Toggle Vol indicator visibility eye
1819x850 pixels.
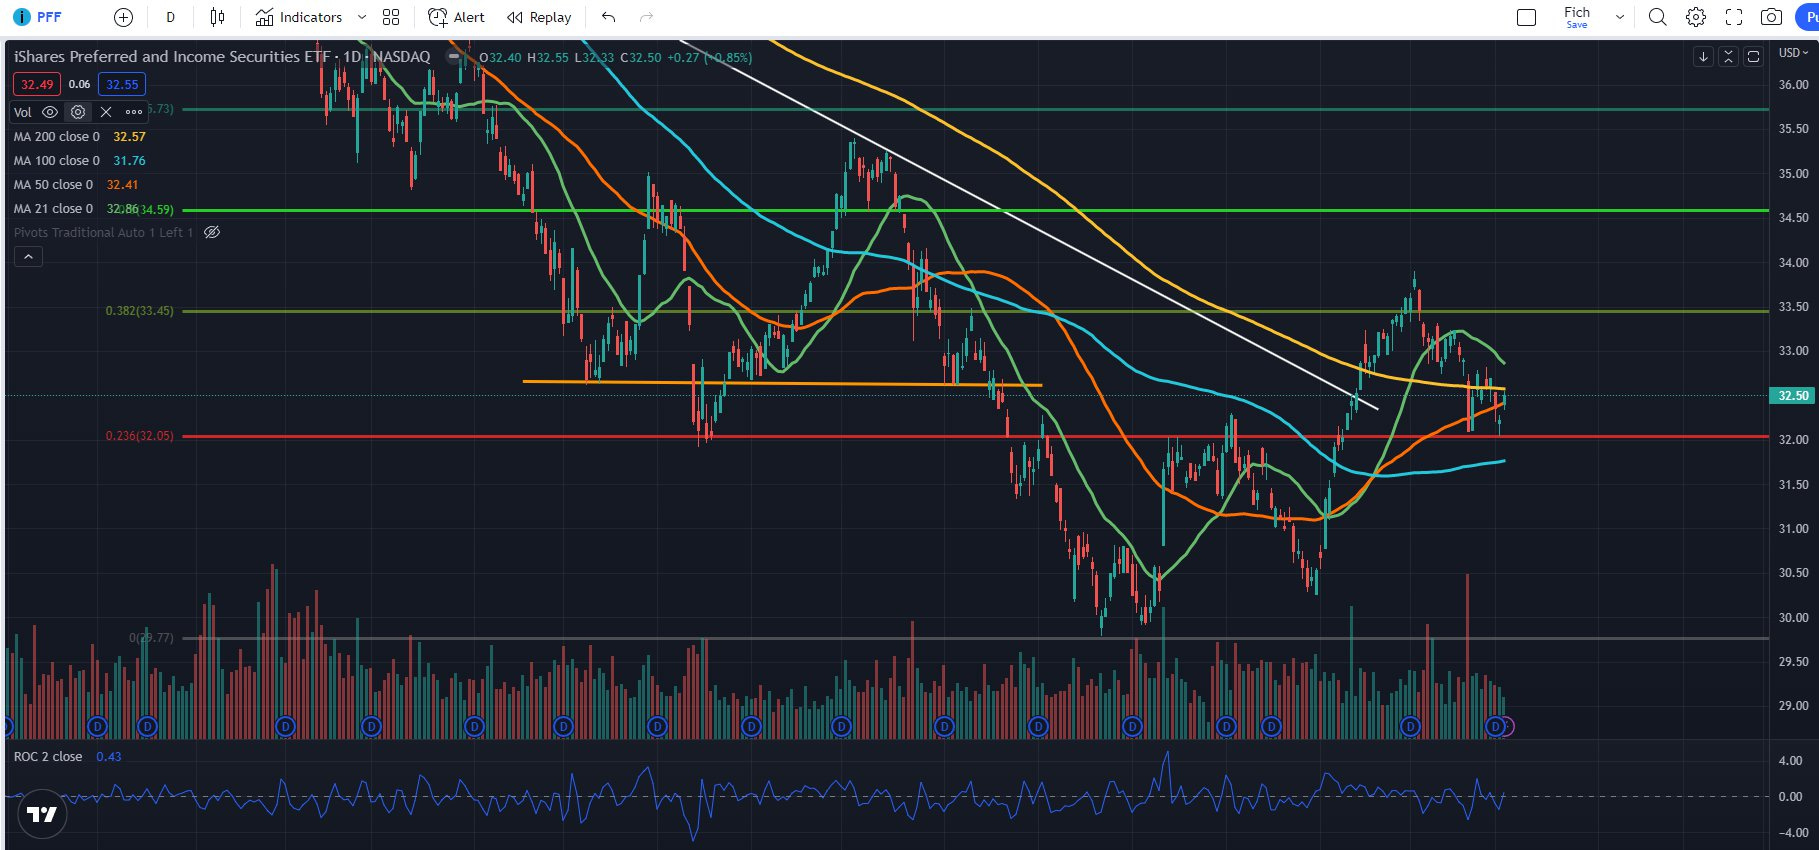50,112
